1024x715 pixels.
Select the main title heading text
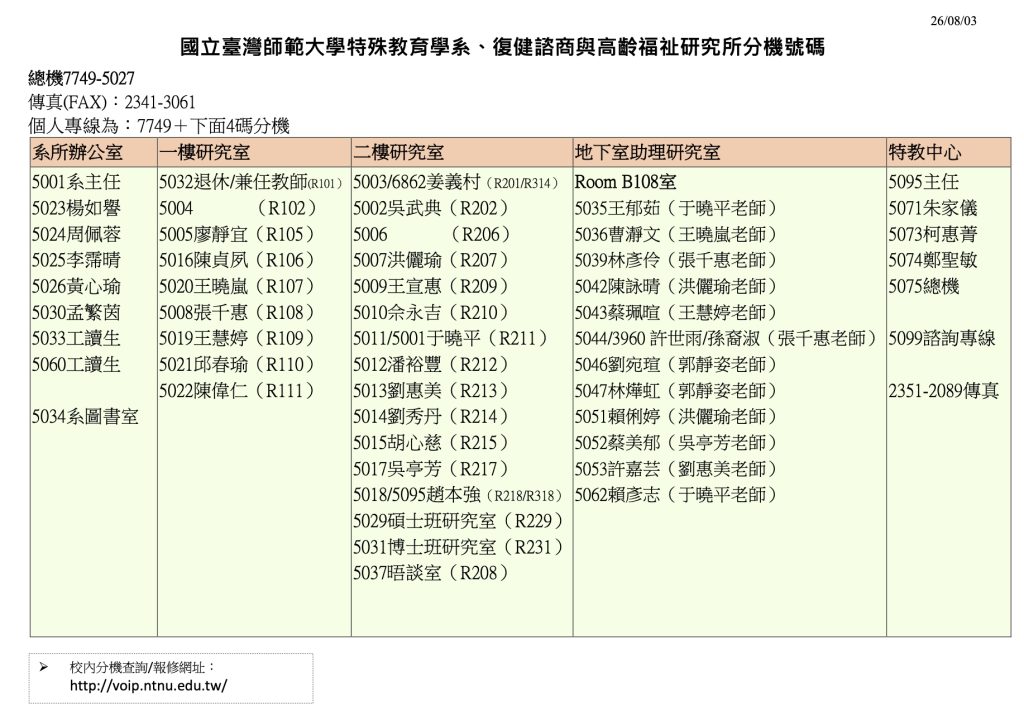(502, 47)
